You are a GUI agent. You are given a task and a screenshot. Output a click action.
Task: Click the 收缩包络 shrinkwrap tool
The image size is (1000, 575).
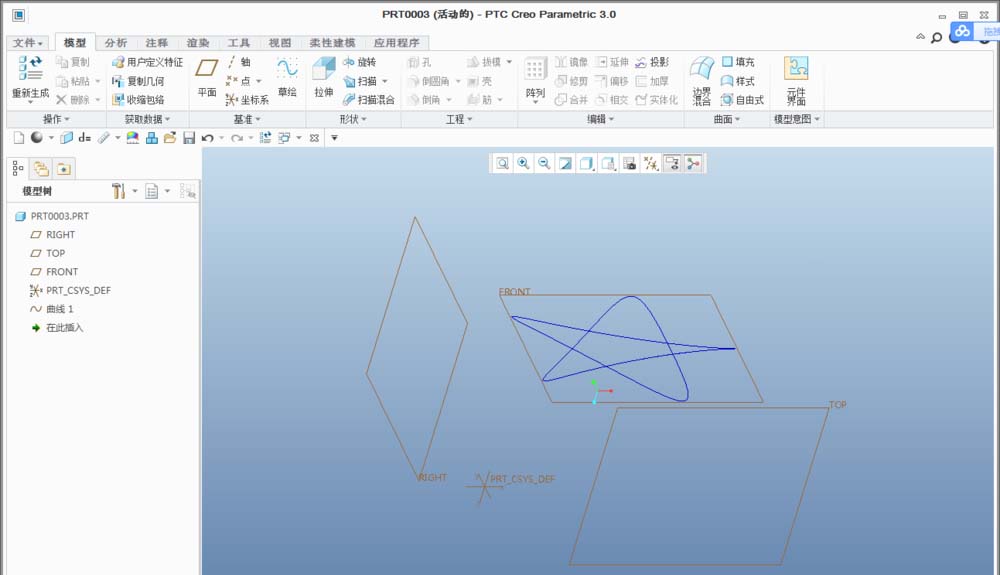point(138,99)
